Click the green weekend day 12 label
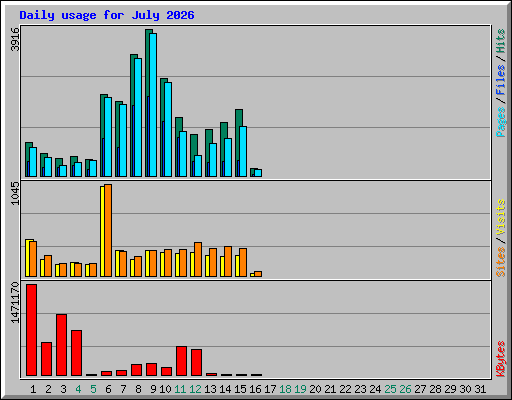Viewport: 512px width, 400px height. pyautogui.click(x=195, y=389)
